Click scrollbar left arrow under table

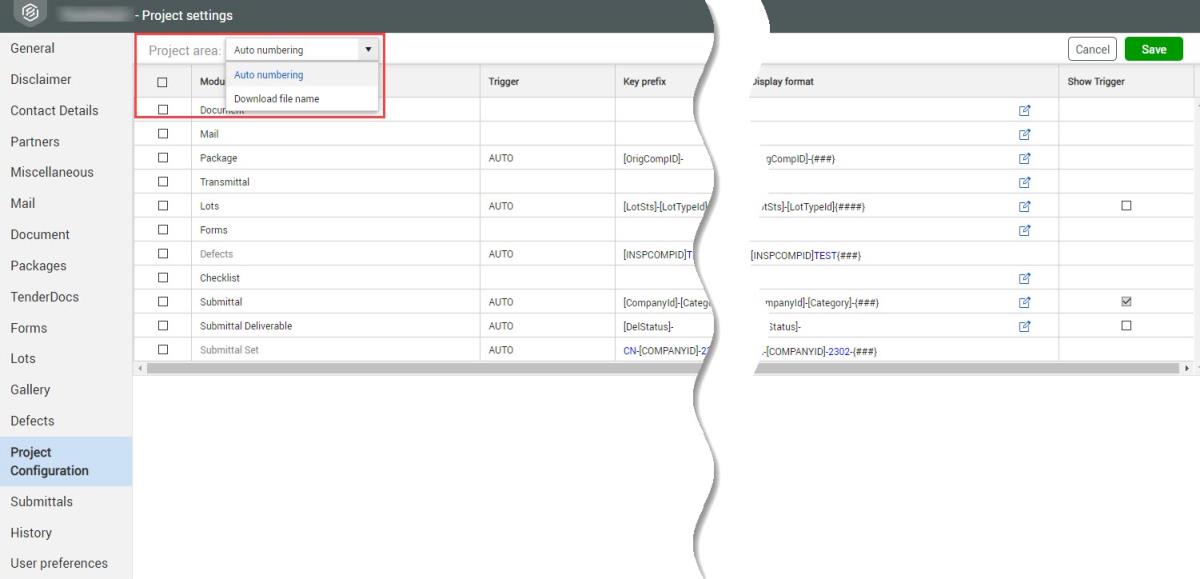coord(139,369)
